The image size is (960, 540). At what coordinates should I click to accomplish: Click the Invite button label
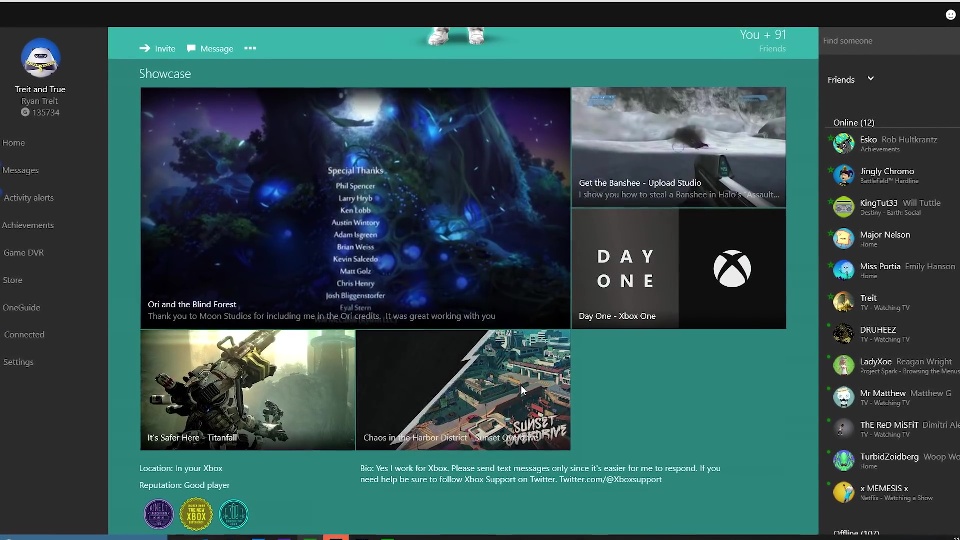[165, 48]
